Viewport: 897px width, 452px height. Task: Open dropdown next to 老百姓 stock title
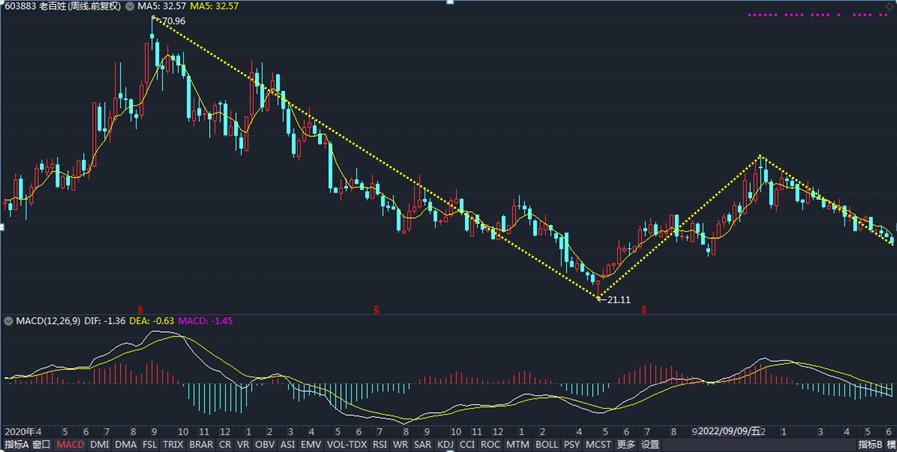coord(129,6)
